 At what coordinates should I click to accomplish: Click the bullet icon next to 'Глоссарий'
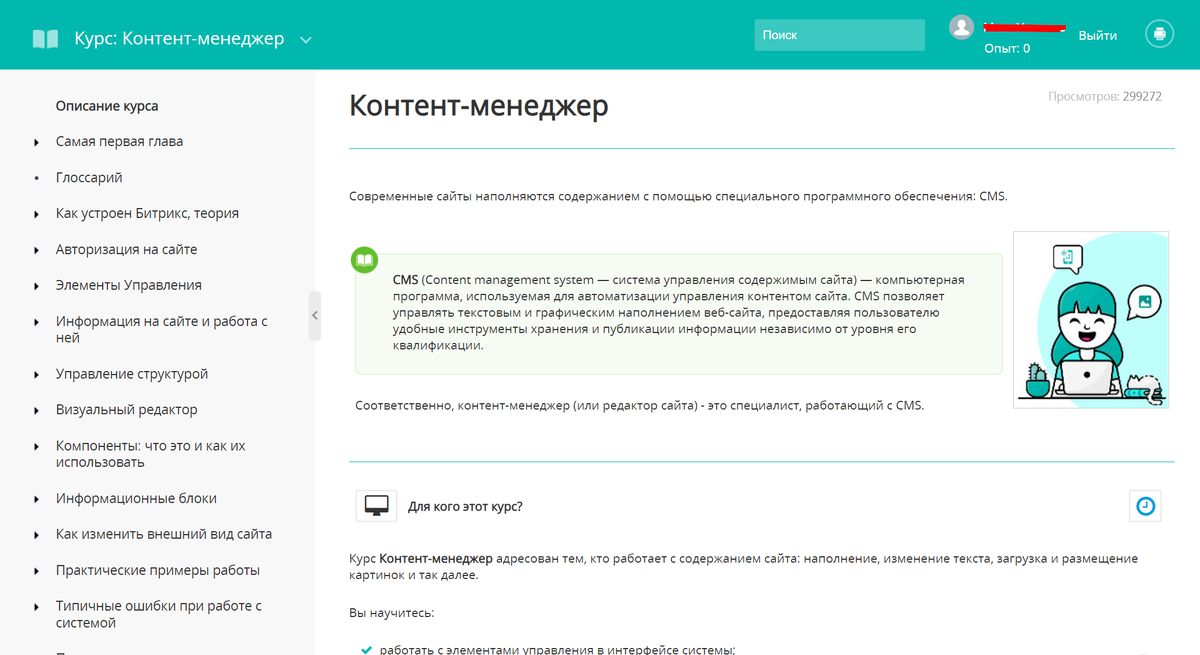(x=37, y=177)
